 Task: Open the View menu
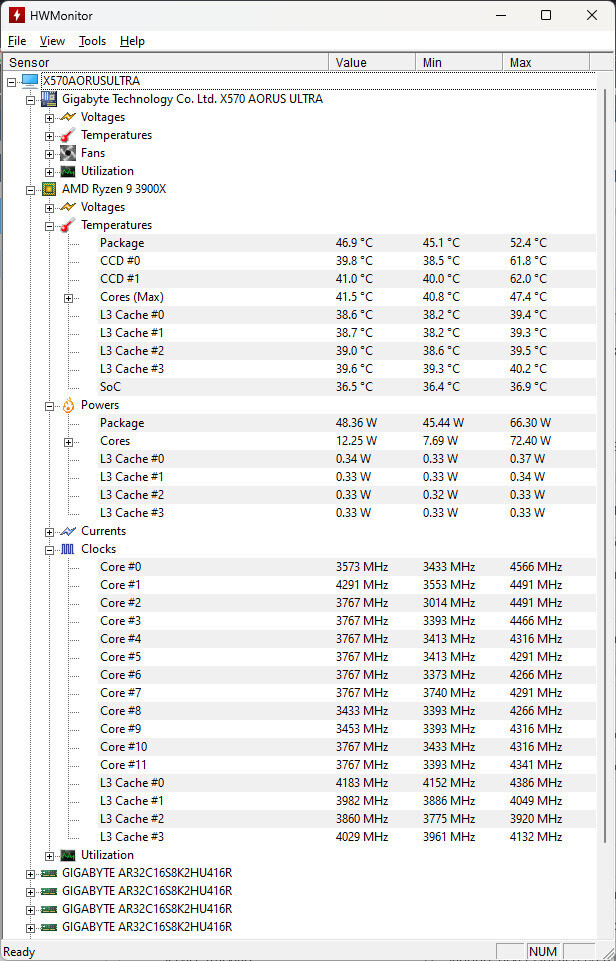(x=52, y=41)
